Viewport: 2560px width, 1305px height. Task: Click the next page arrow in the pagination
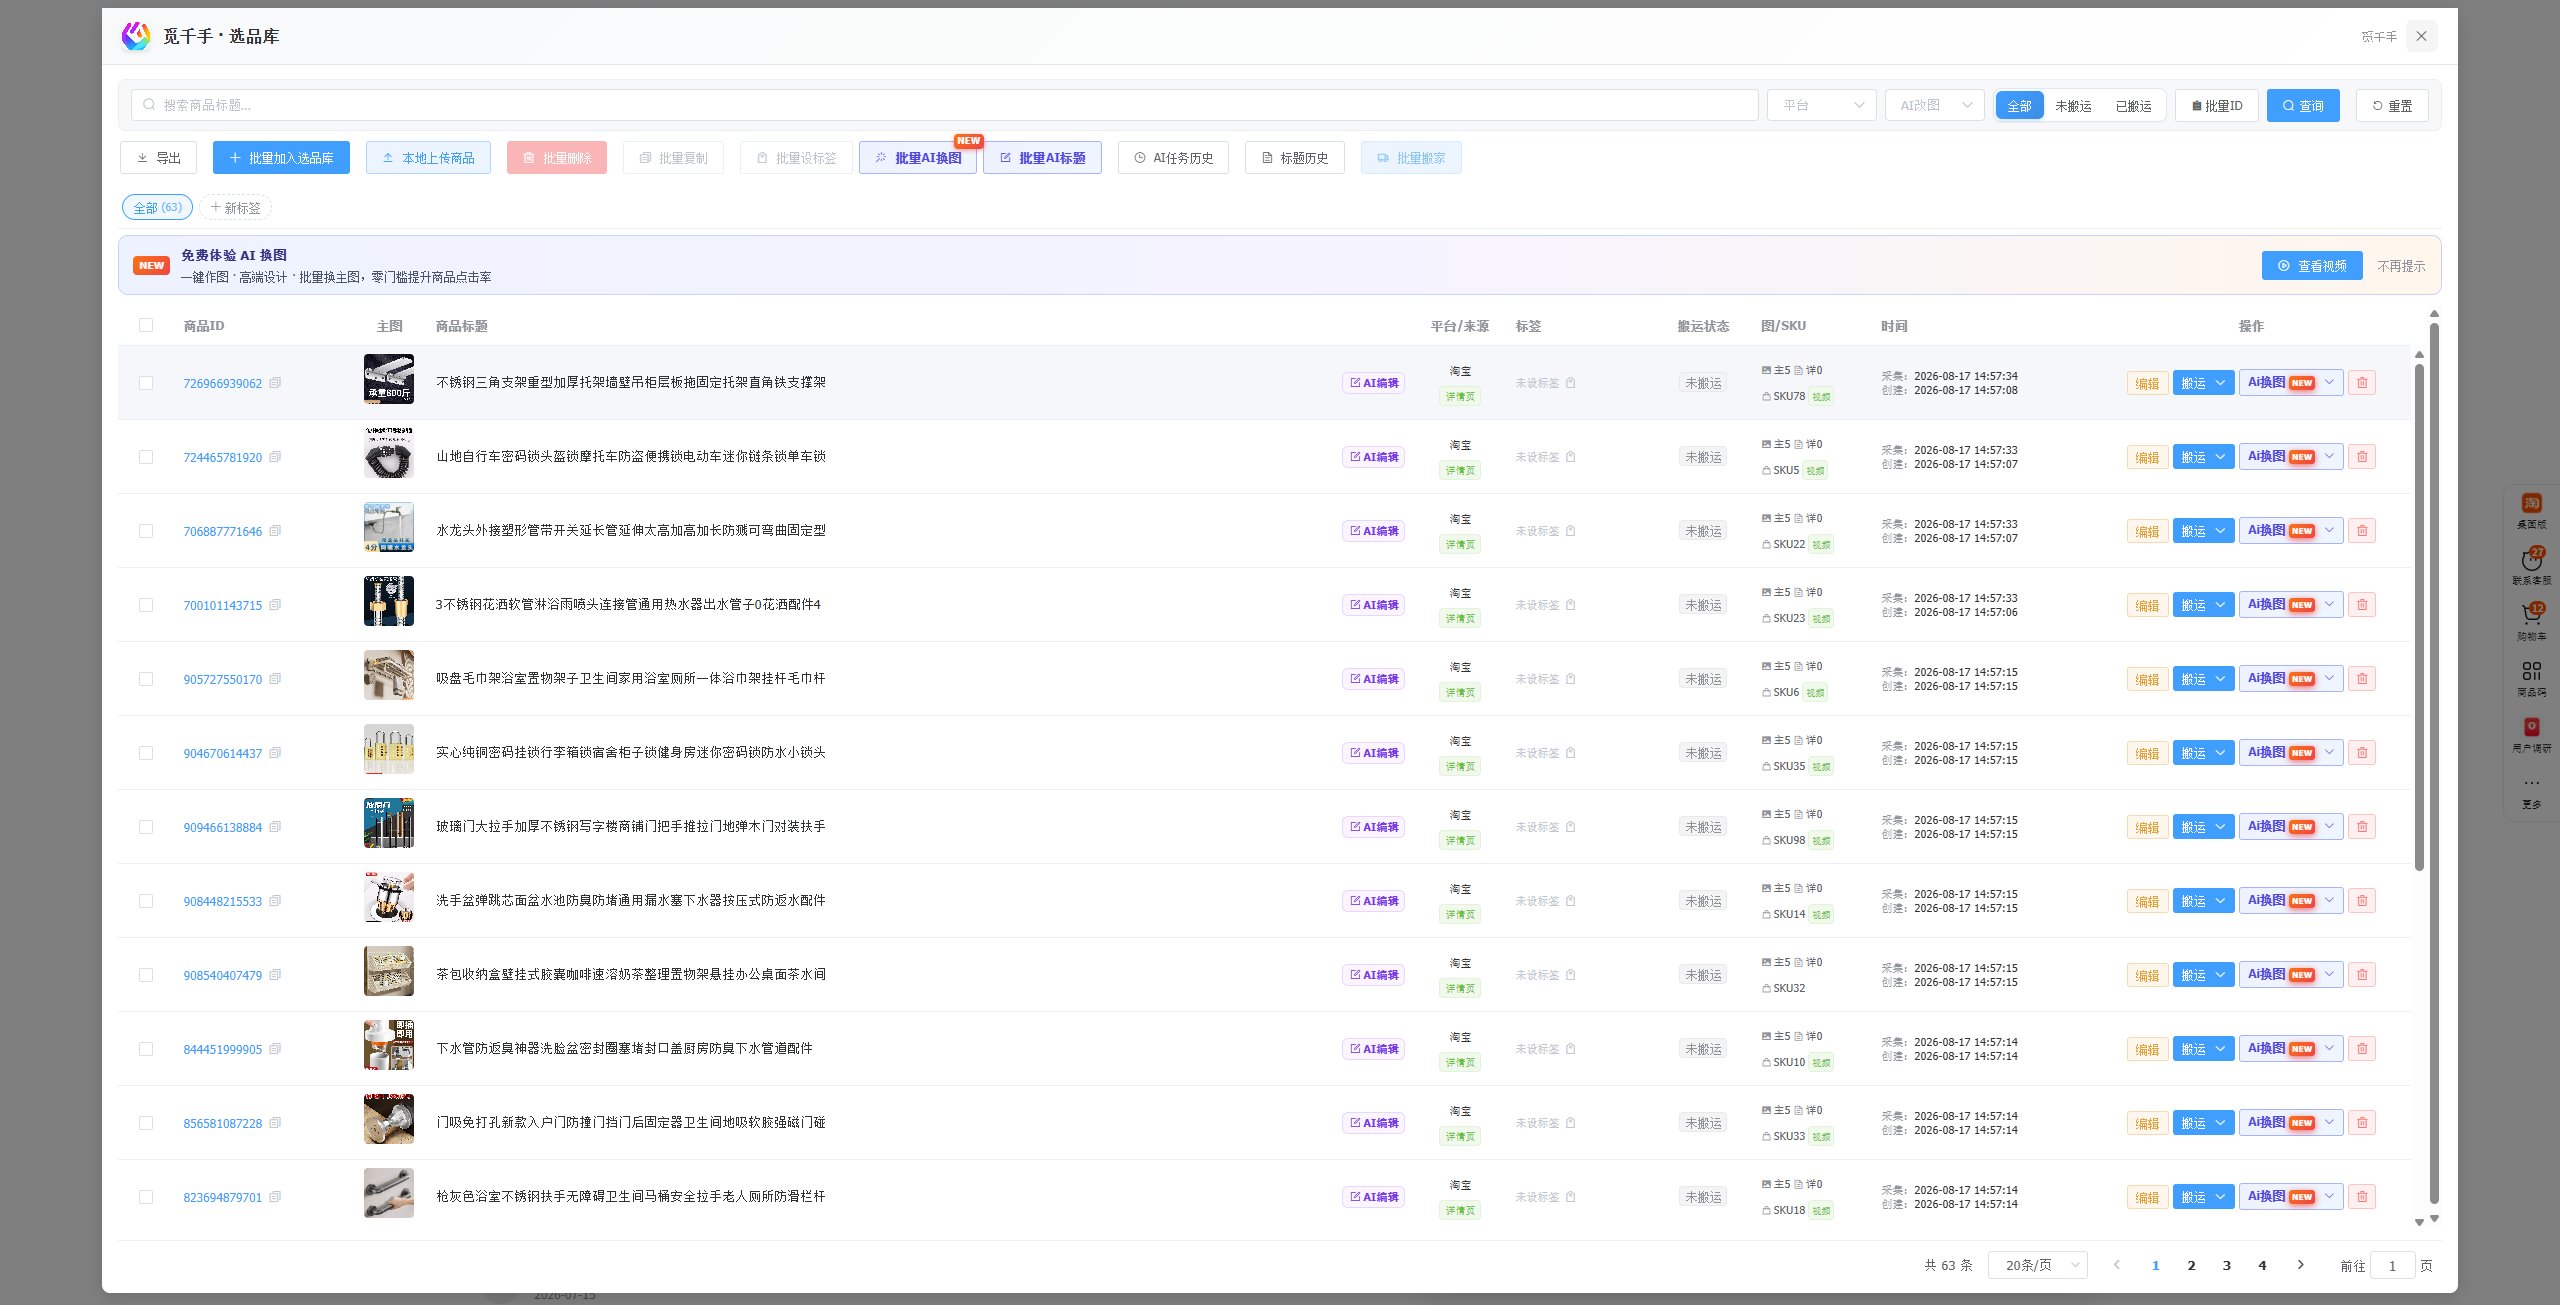[2301, 1265]
